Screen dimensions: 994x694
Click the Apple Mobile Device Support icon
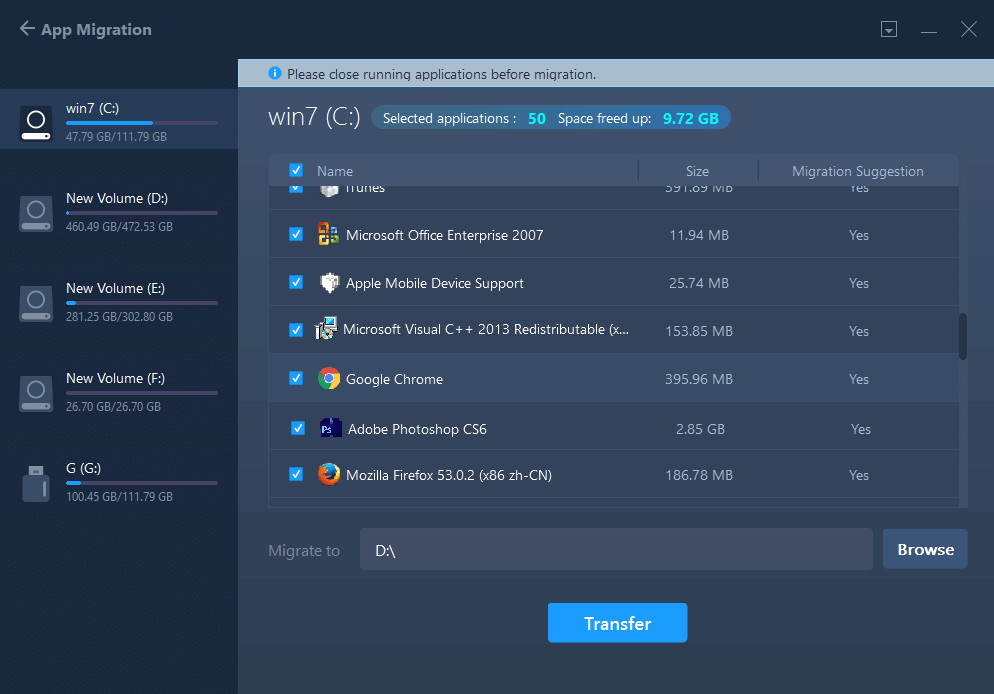click(x=328, y=283)
